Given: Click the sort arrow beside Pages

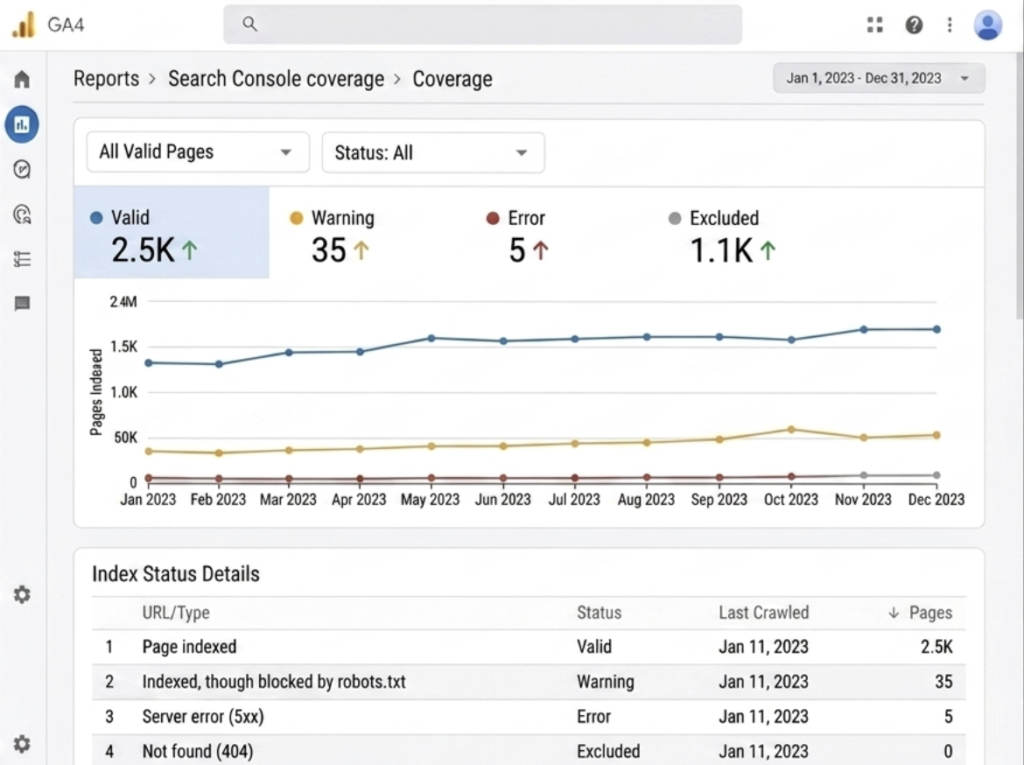Looking at the screenshot, I should (893, 613).
